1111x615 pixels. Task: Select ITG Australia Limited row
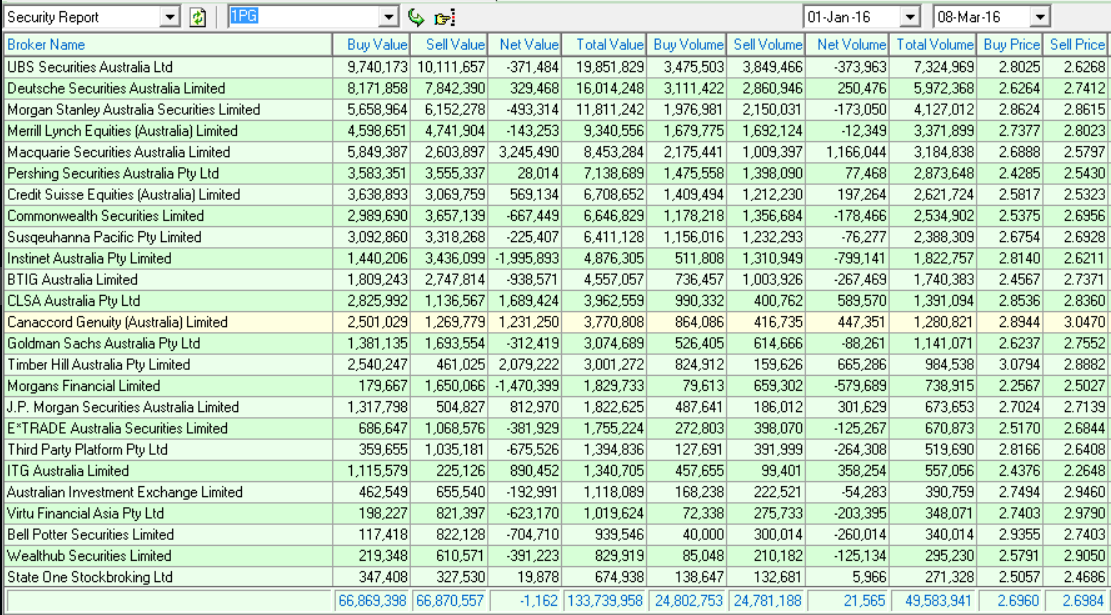point(555,471)
